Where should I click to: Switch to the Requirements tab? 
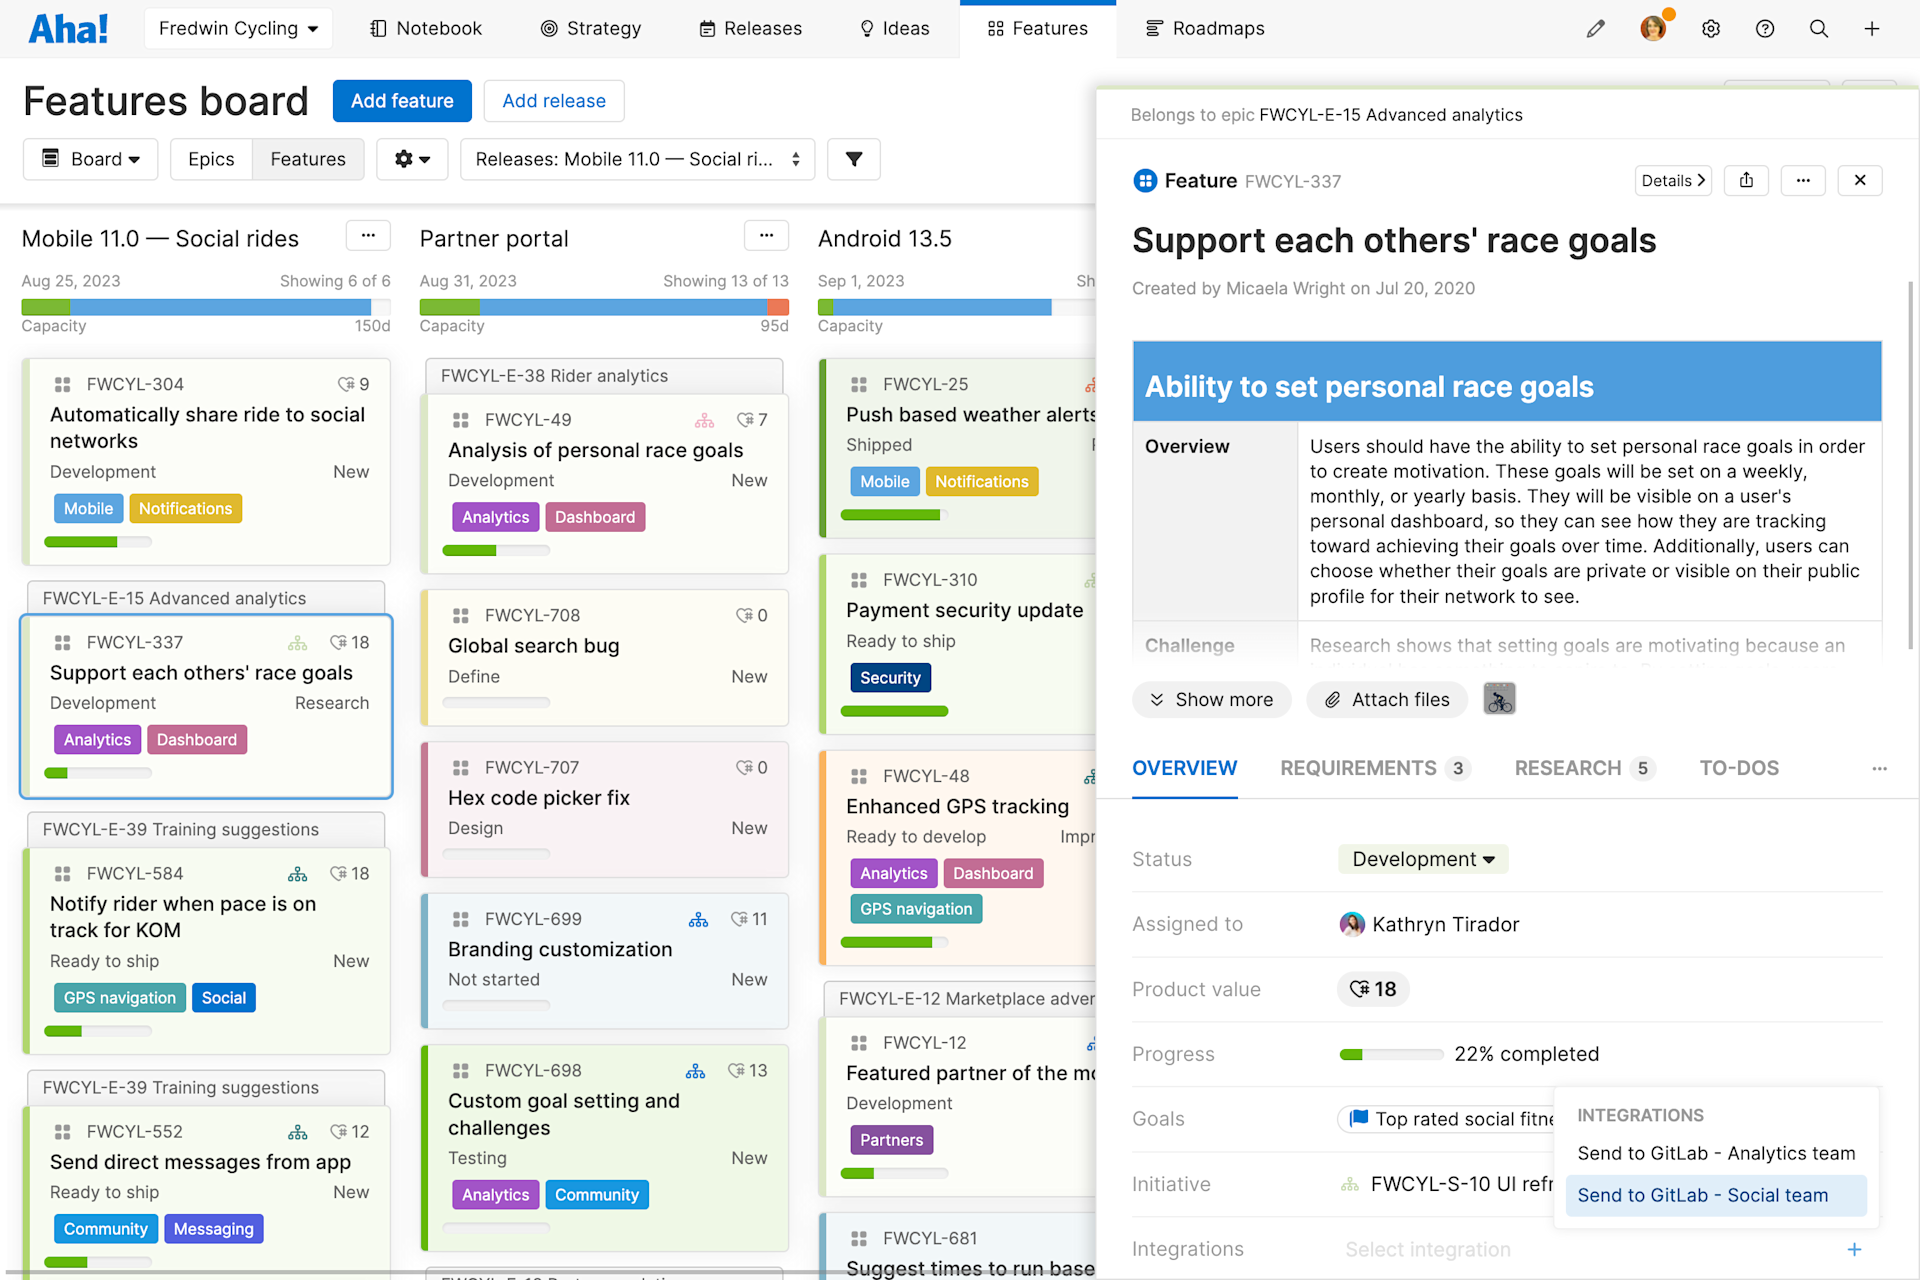click(x=1358, y=768)
